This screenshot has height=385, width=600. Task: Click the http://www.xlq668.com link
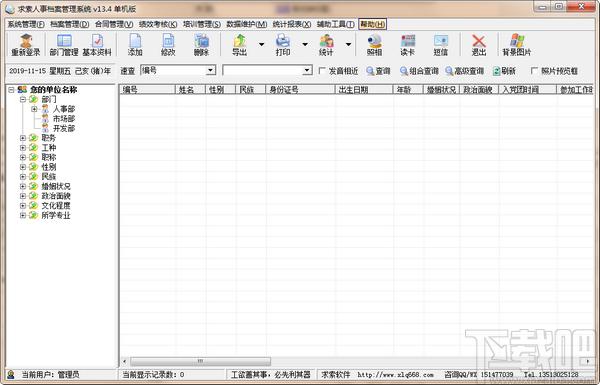pos(395,375)
